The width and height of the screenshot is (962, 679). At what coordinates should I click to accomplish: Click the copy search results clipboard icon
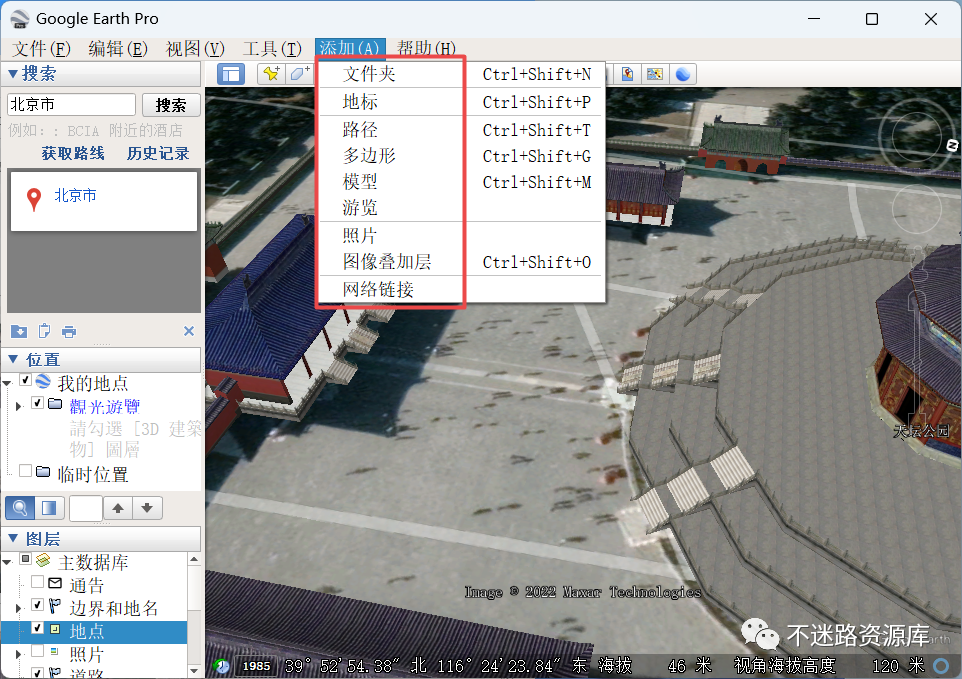click(x=44, y=331)
